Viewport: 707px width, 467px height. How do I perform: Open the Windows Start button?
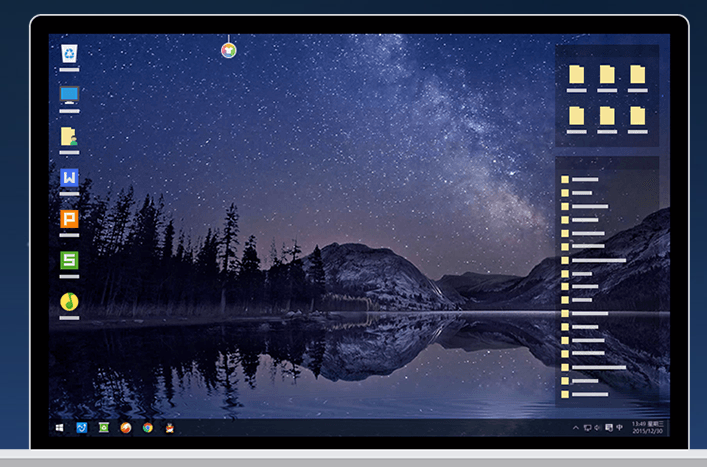[60, 428]
